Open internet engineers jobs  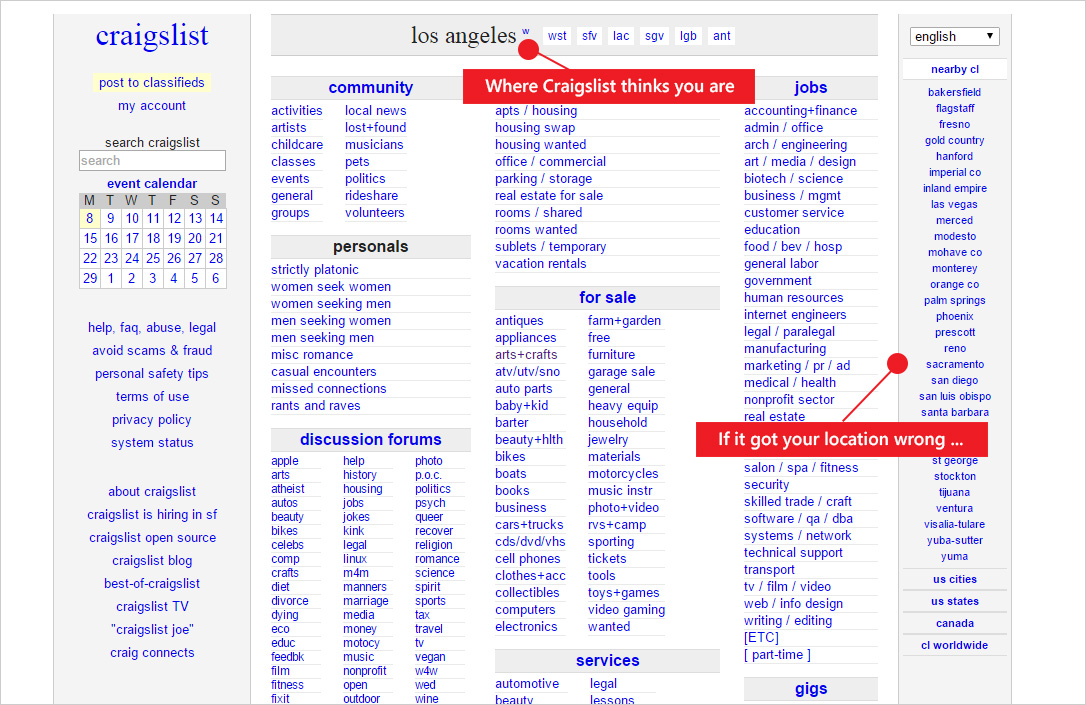coord(795,315)
